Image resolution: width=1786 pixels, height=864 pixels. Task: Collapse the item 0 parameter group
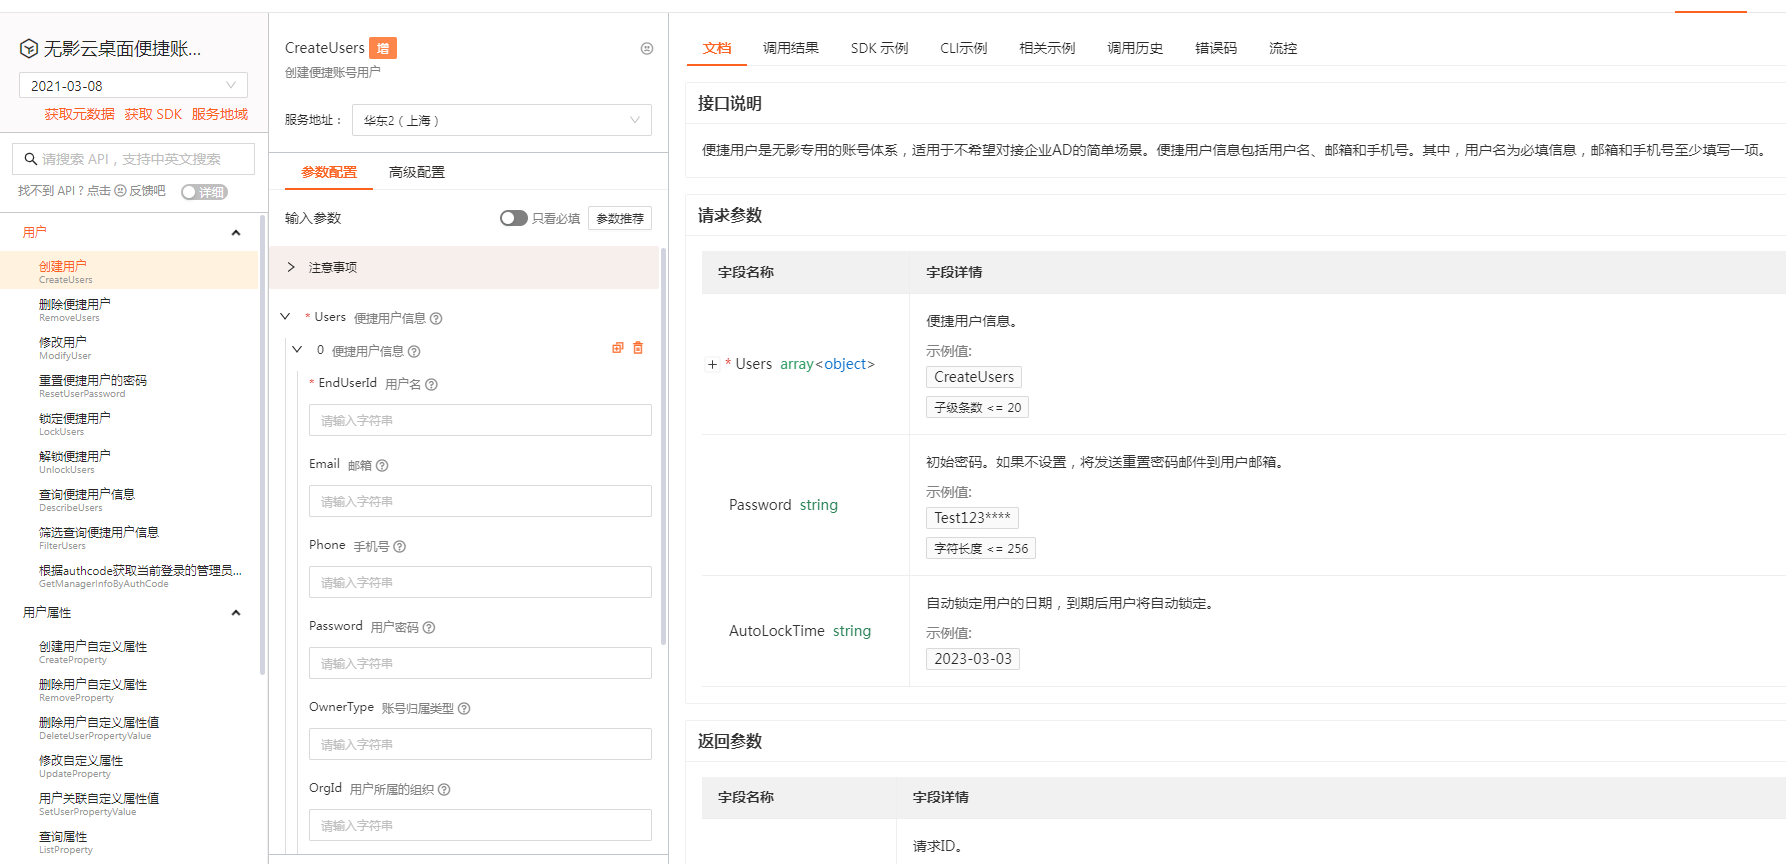point(297,350)
